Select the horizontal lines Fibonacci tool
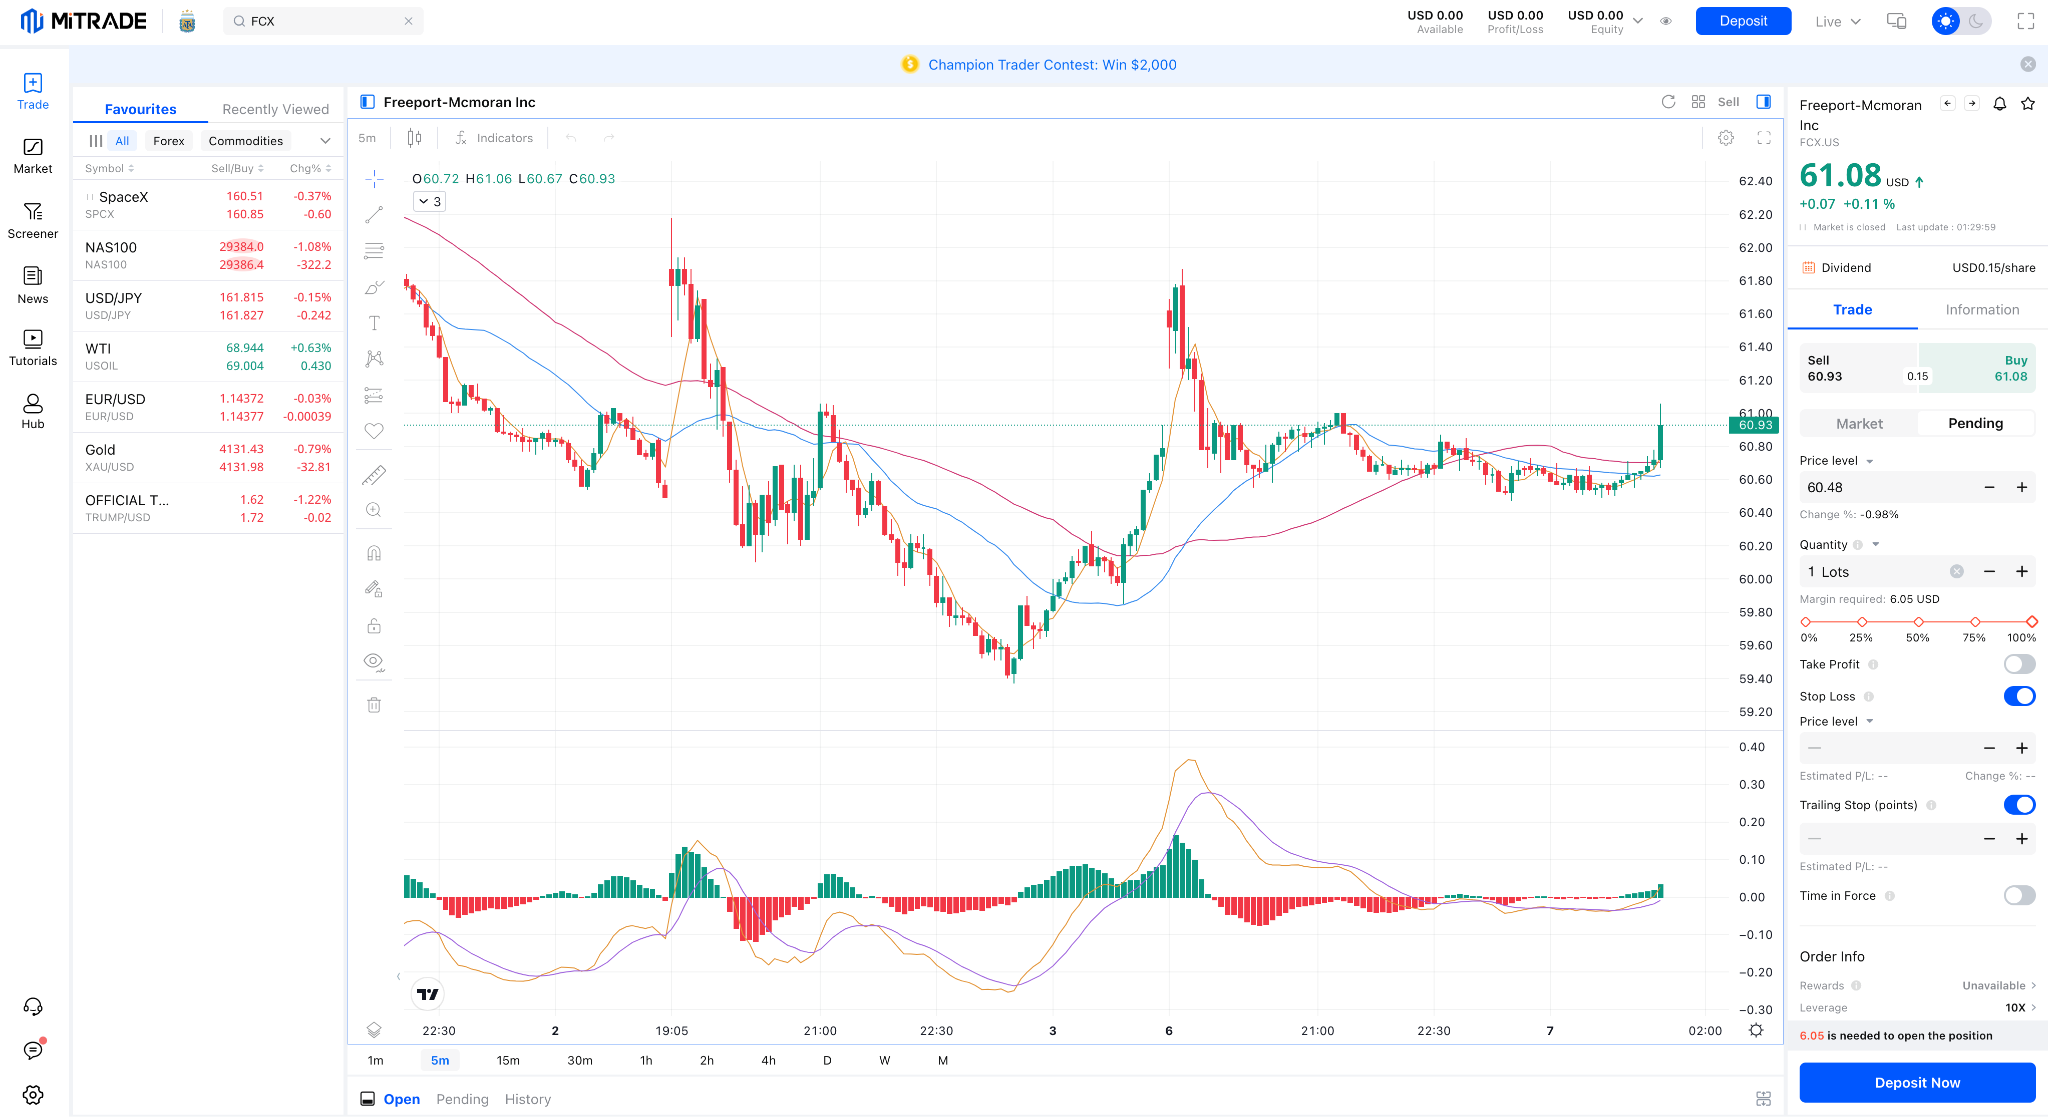 [x=374, y=251]
